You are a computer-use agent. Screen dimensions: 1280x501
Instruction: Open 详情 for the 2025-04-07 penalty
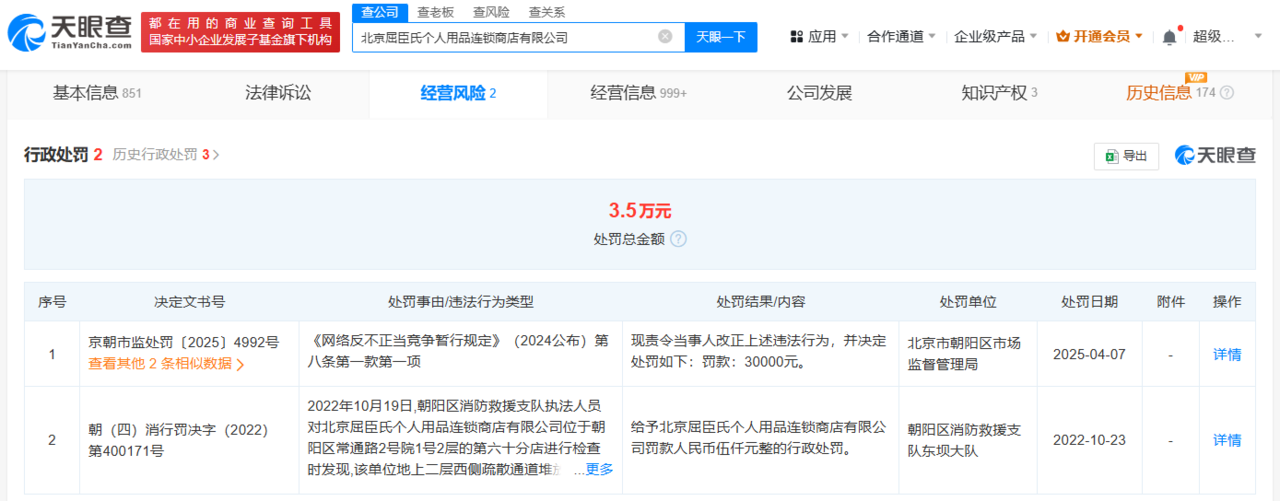point(1227,354)
